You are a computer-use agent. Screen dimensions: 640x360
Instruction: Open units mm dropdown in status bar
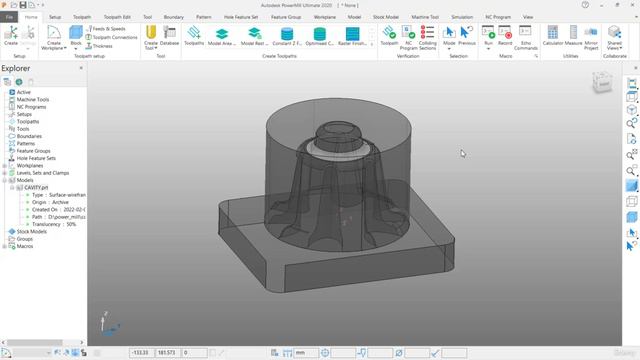click(x=307, y=353)
